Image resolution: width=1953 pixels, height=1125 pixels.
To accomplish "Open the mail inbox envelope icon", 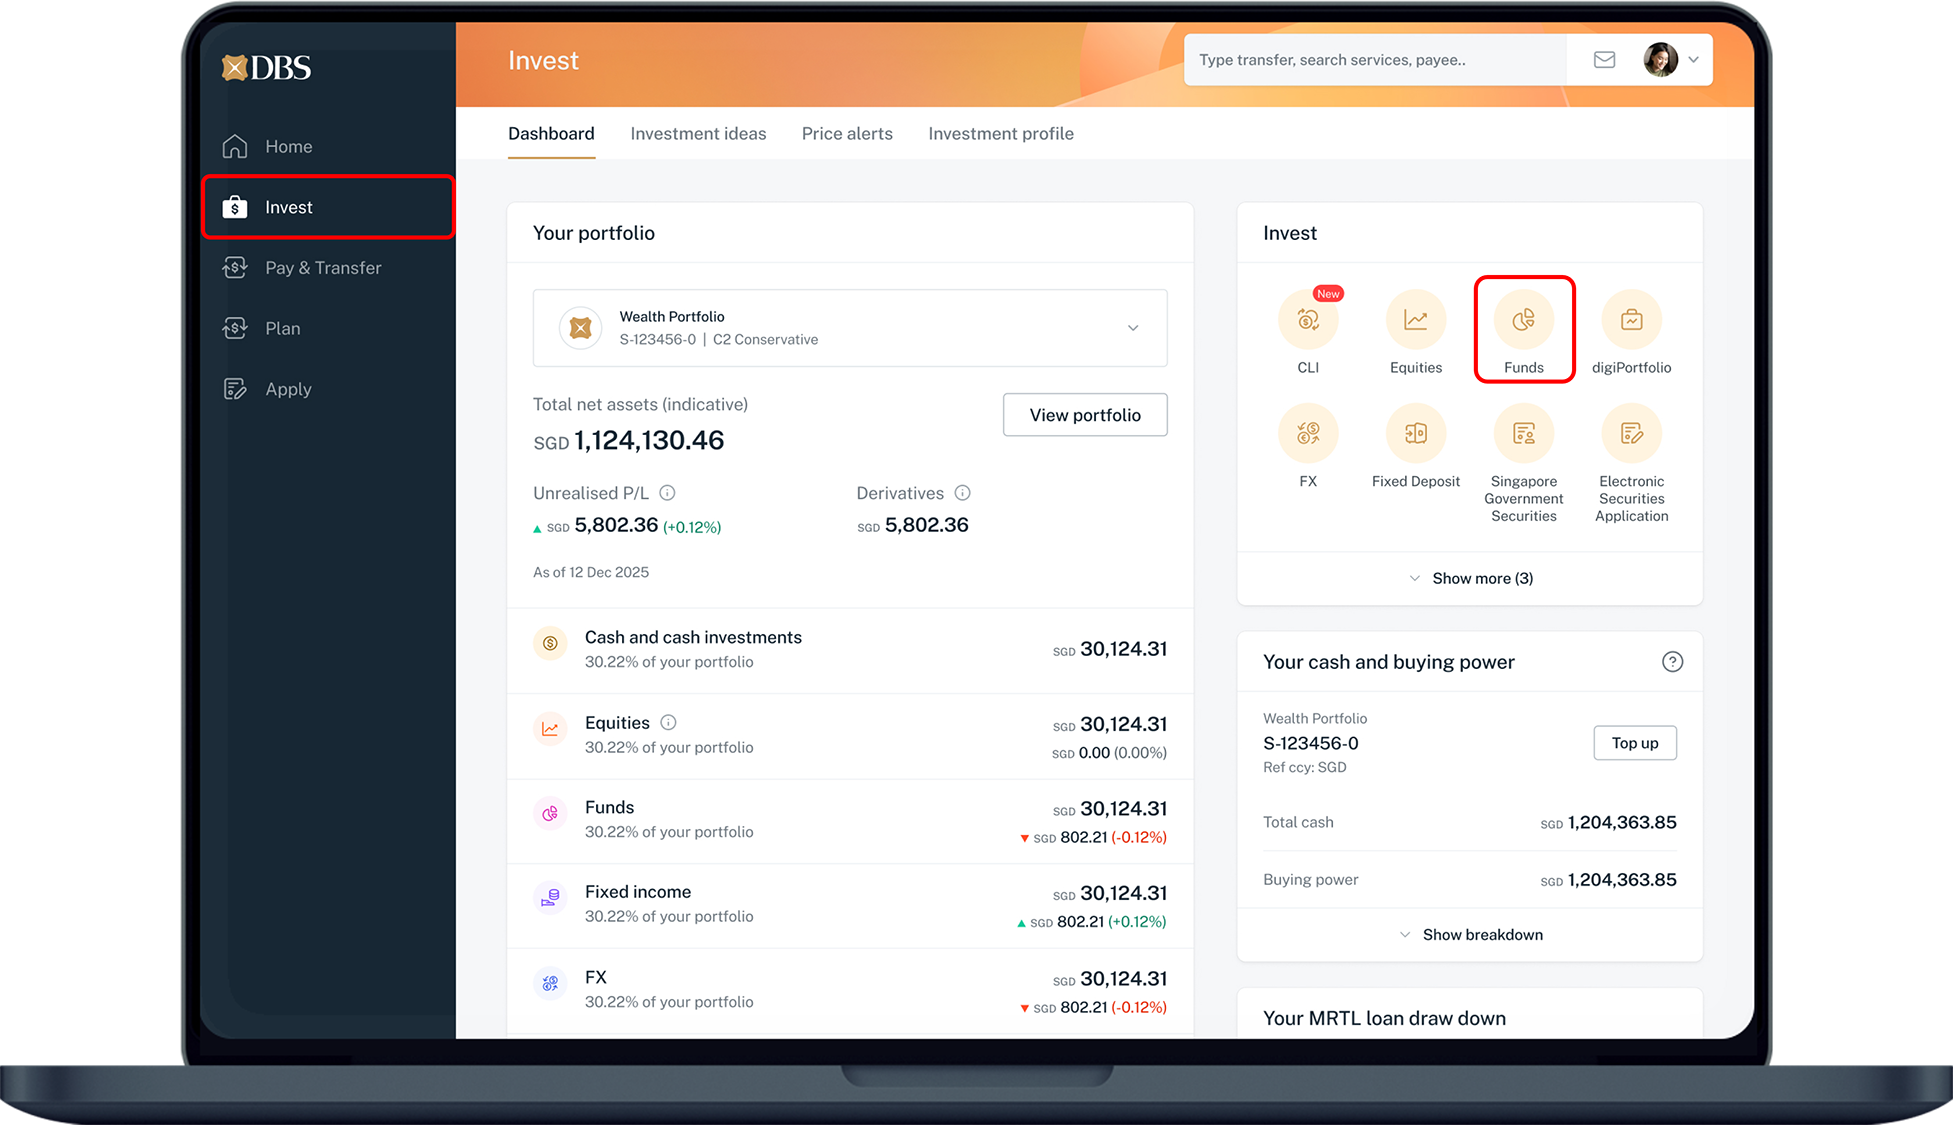I will click(1604, 60).
